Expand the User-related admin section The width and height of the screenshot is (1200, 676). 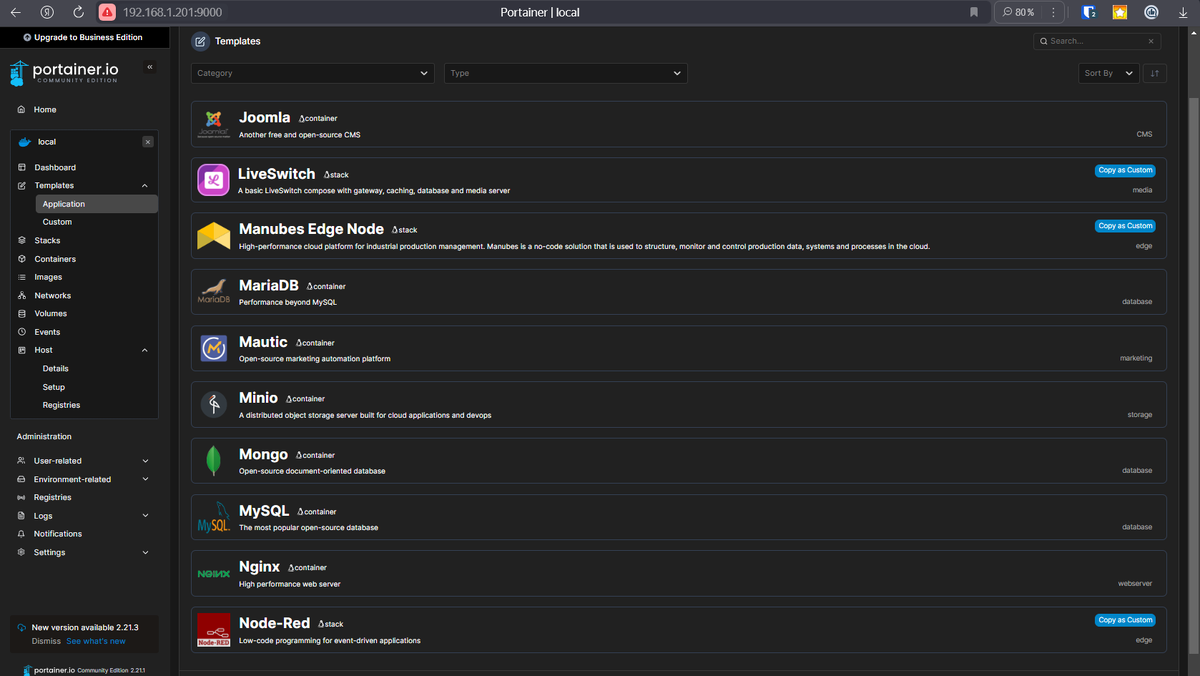click(84, 461)
